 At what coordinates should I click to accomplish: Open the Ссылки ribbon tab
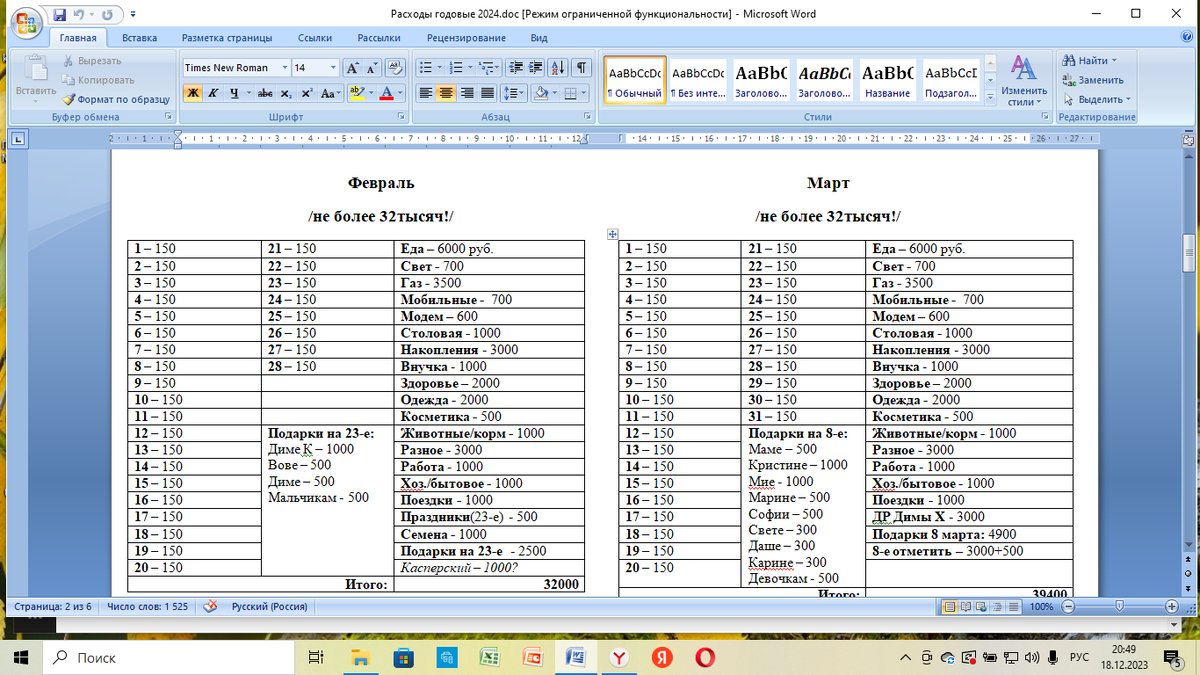coord(315,38)
